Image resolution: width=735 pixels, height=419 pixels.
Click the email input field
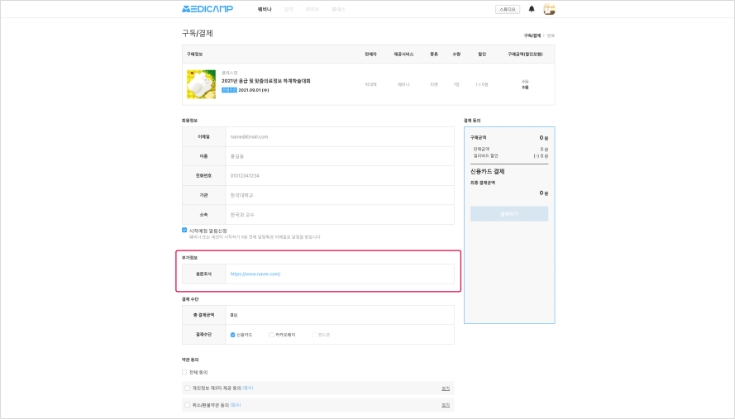(x=339, y=137)
